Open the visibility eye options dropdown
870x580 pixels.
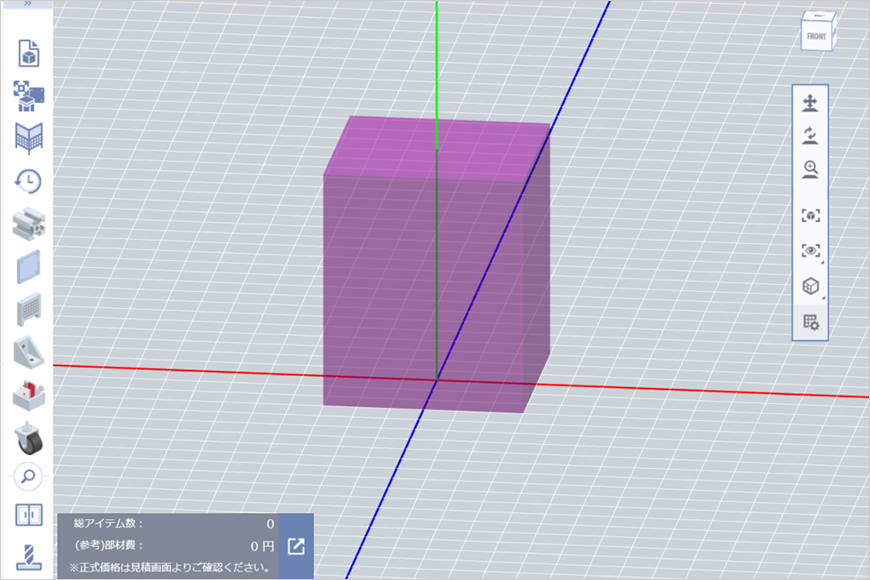(x=811, y=251)
